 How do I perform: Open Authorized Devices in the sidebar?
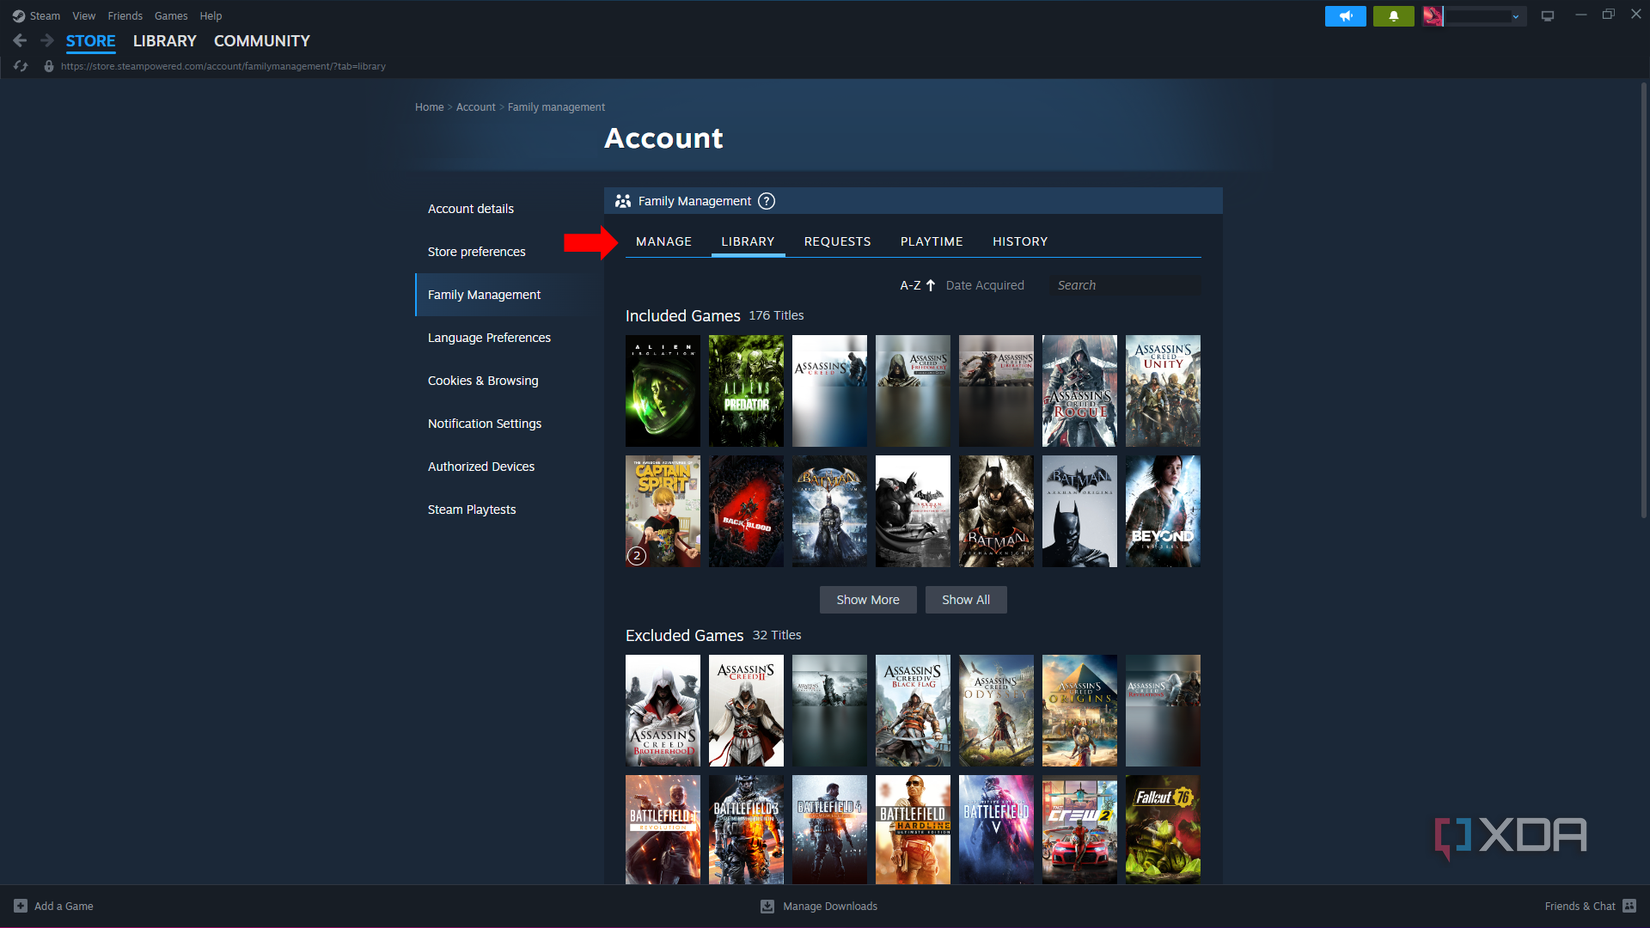(x=481, y=466)
